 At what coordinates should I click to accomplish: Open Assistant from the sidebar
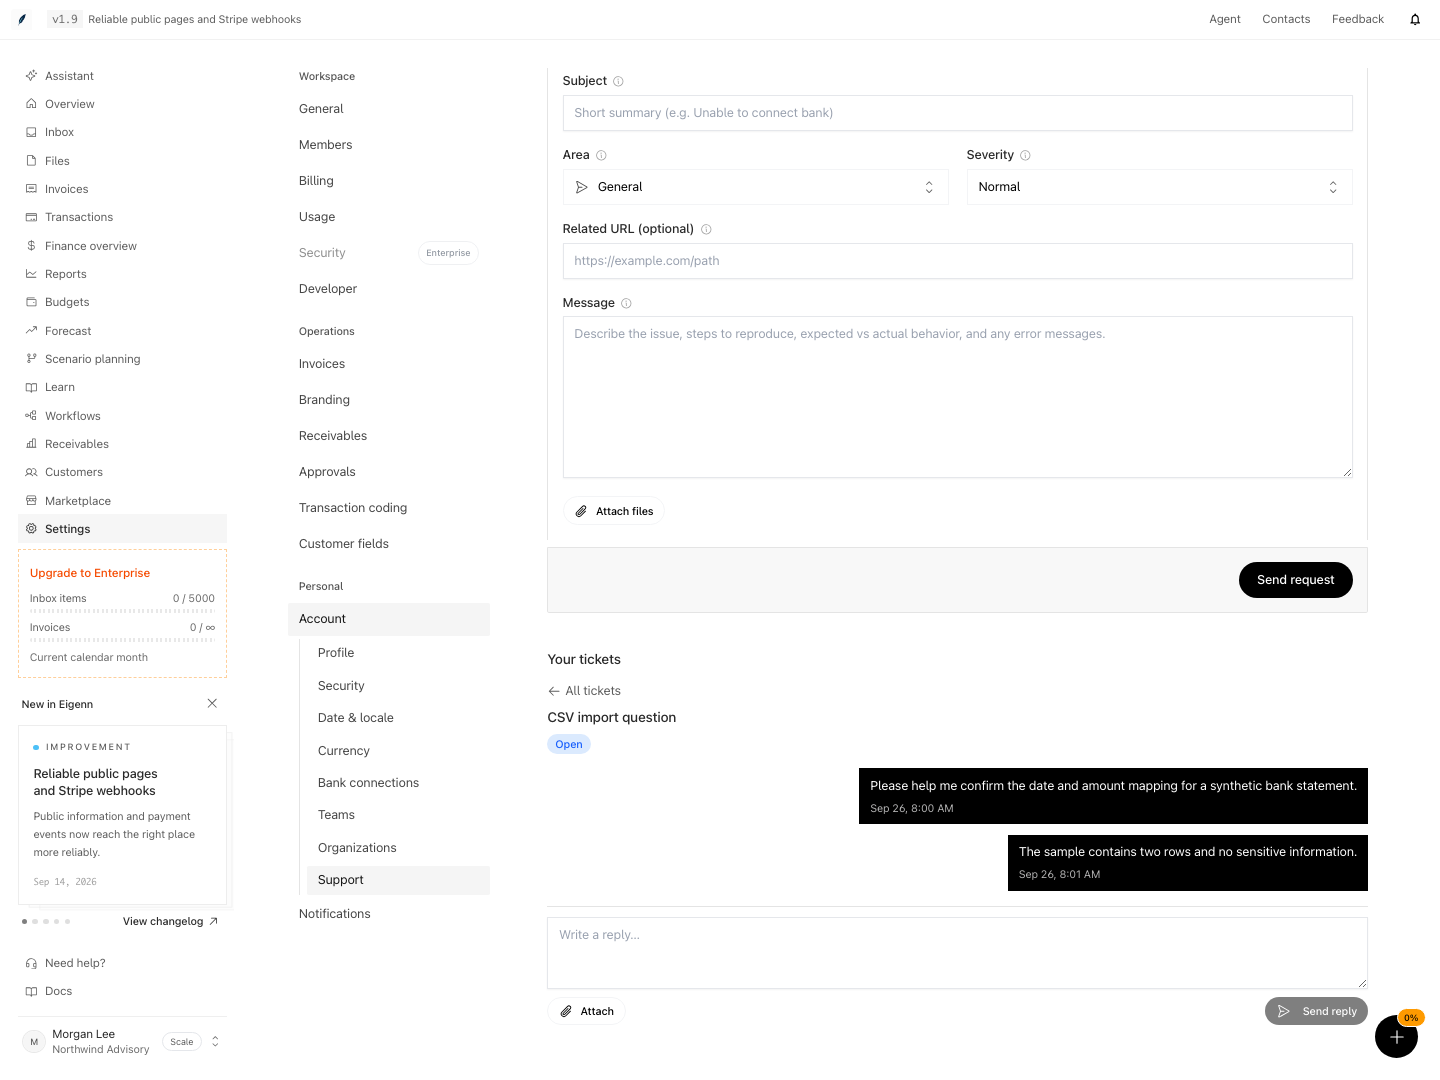pos(122,76)
